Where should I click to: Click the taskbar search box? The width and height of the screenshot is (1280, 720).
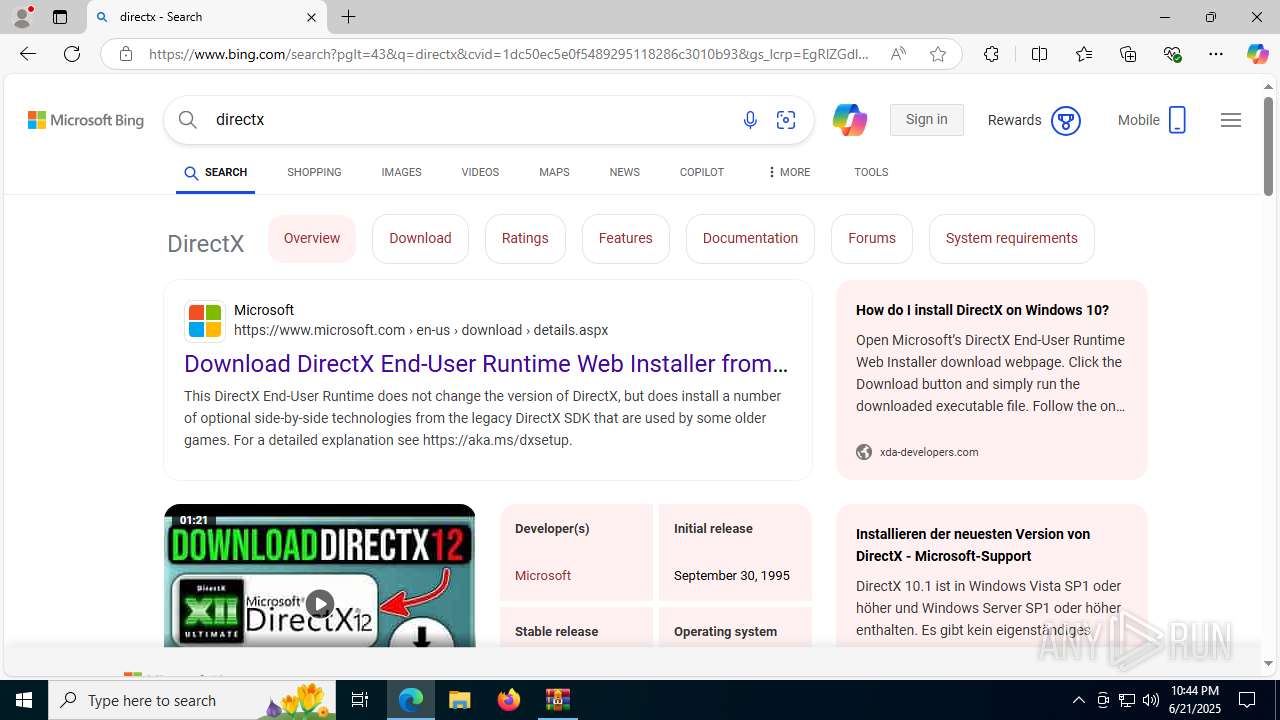pos(192,700)
